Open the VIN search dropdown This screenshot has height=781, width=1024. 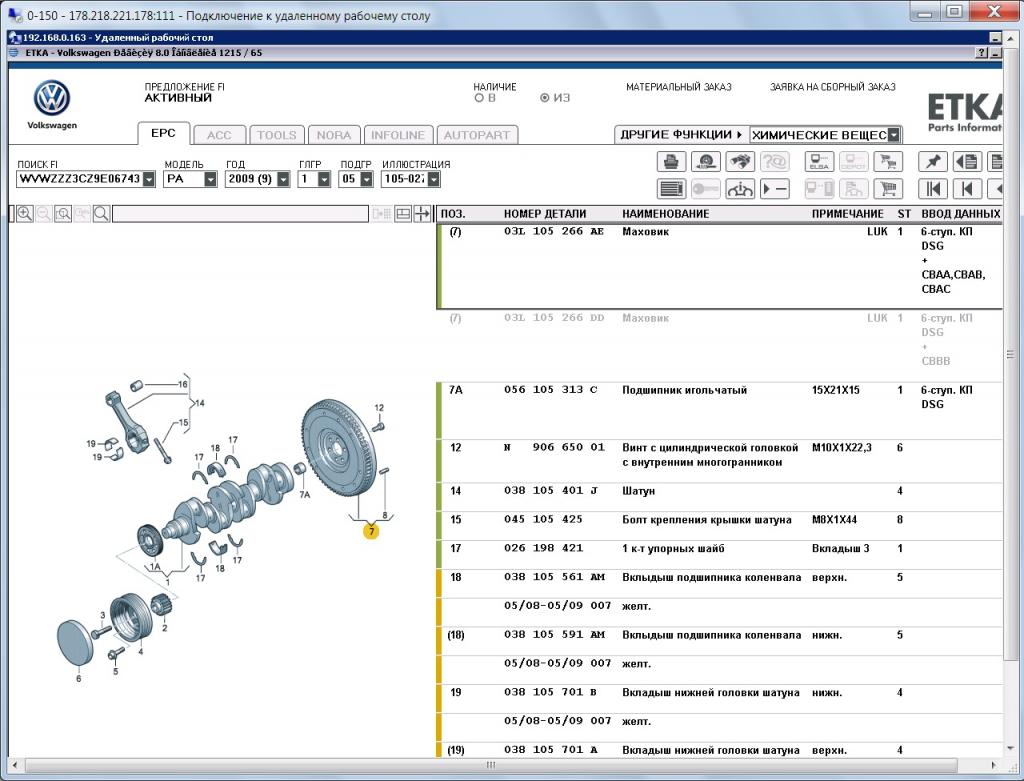pos(149,179)
